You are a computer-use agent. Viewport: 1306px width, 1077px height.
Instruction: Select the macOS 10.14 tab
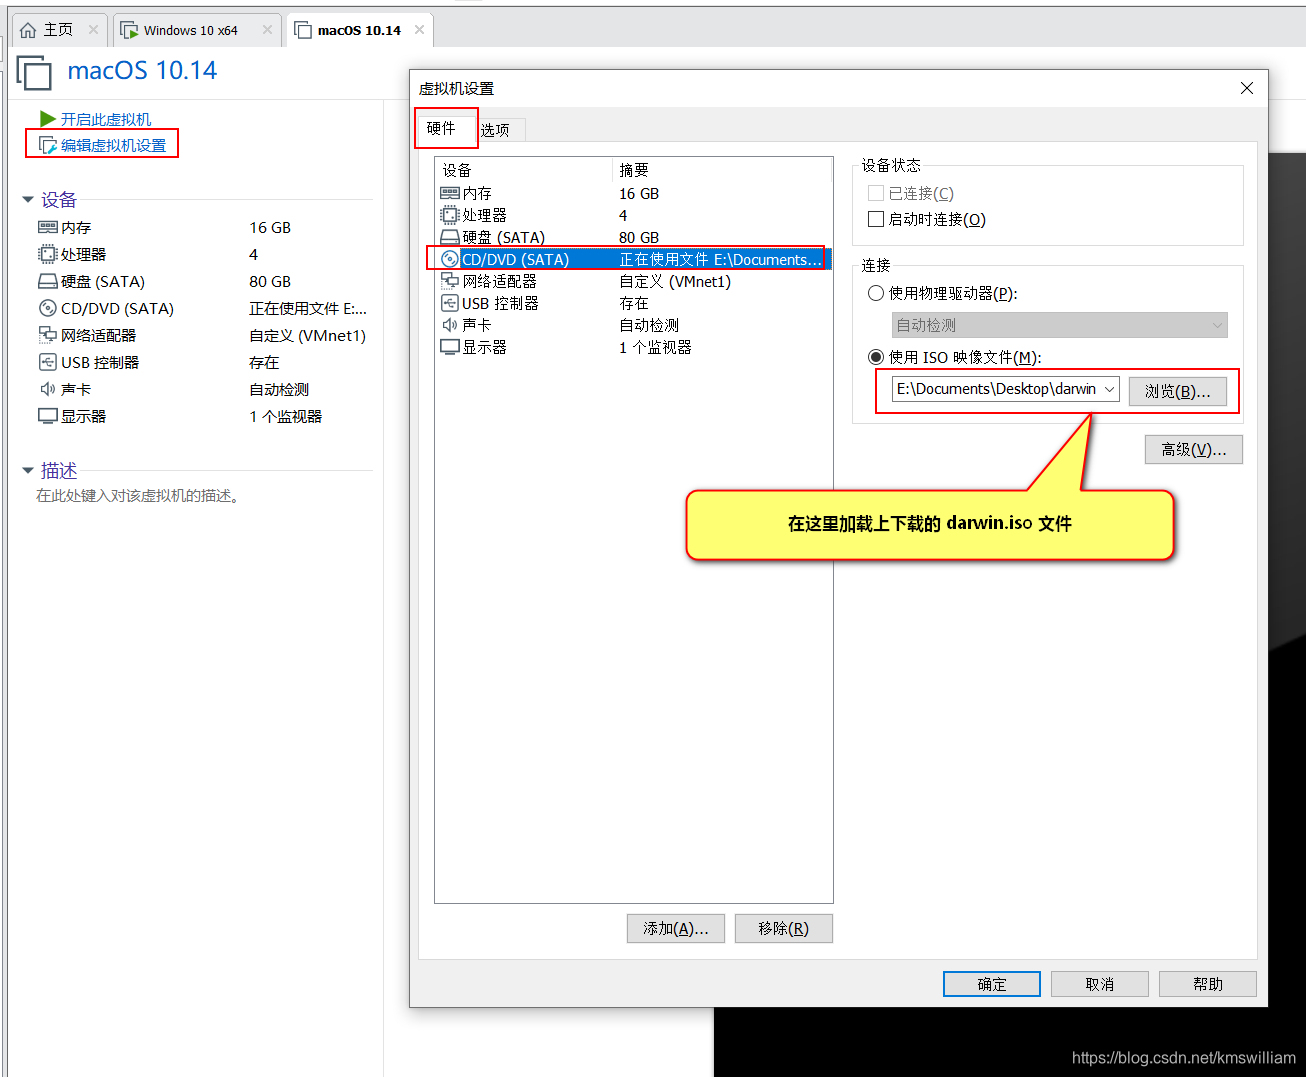tap(359, 30)
